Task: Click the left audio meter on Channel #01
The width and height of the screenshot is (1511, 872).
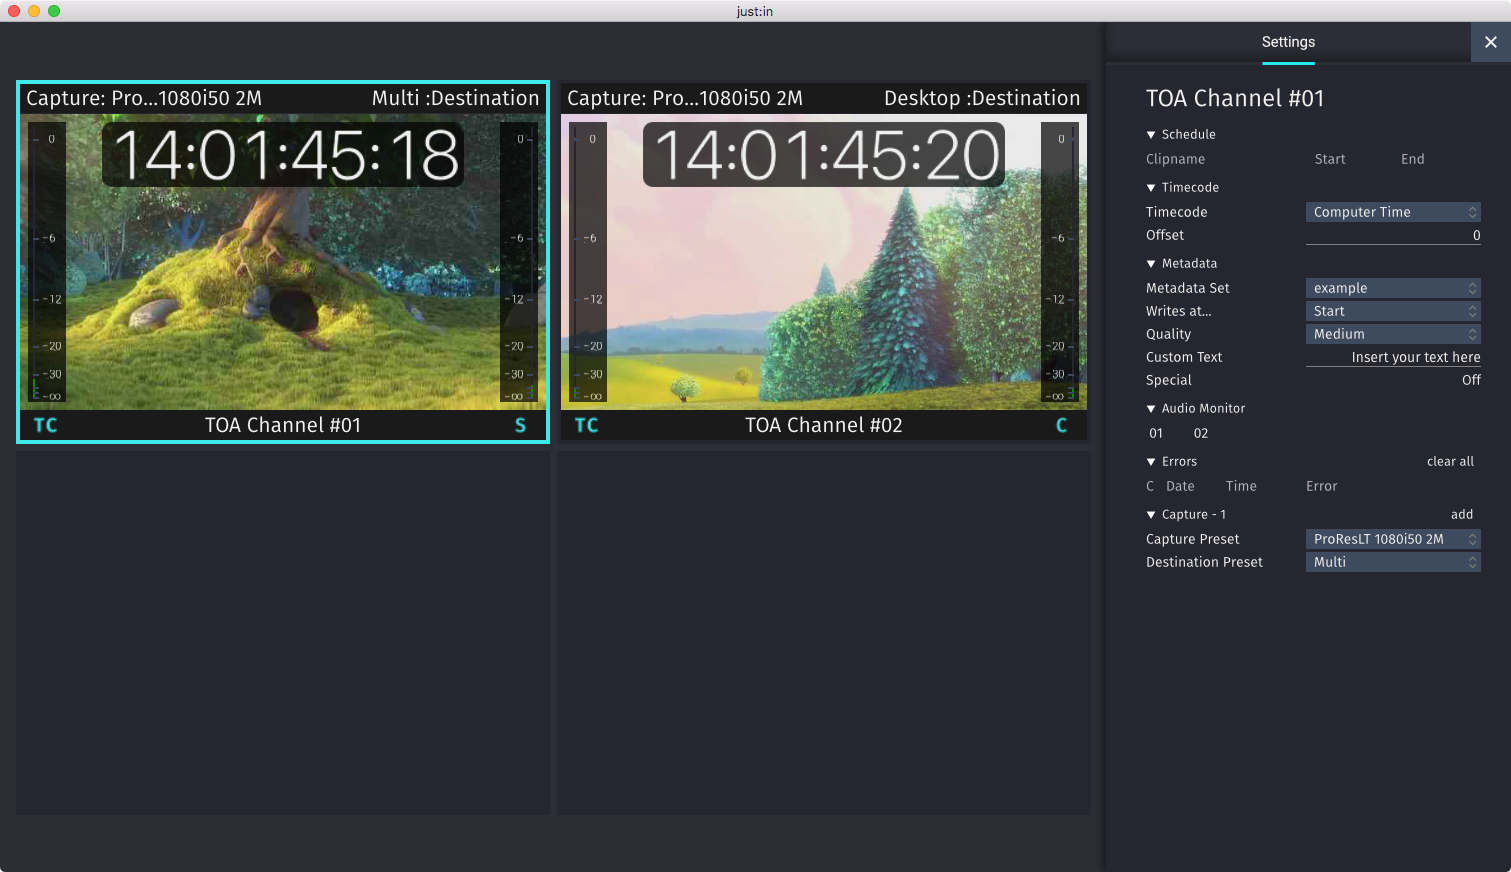Action: pos(47,262)
